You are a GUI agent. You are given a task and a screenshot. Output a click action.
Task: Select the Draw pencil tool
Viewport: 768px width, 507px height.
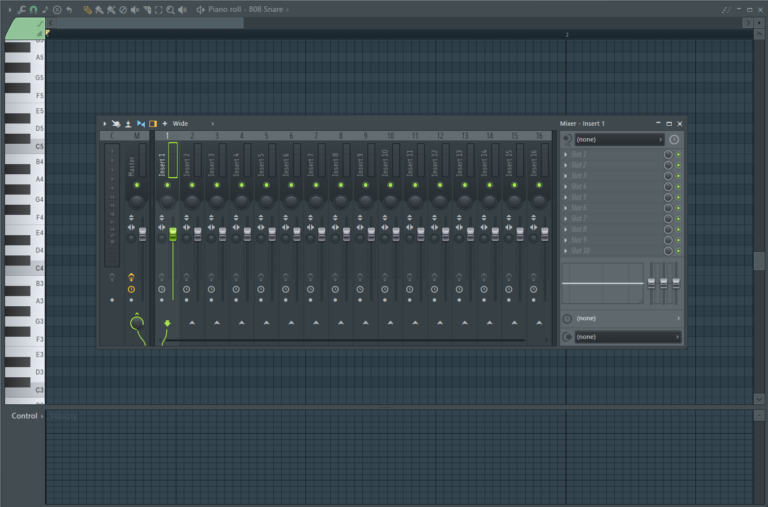click(x=88, y=9)
